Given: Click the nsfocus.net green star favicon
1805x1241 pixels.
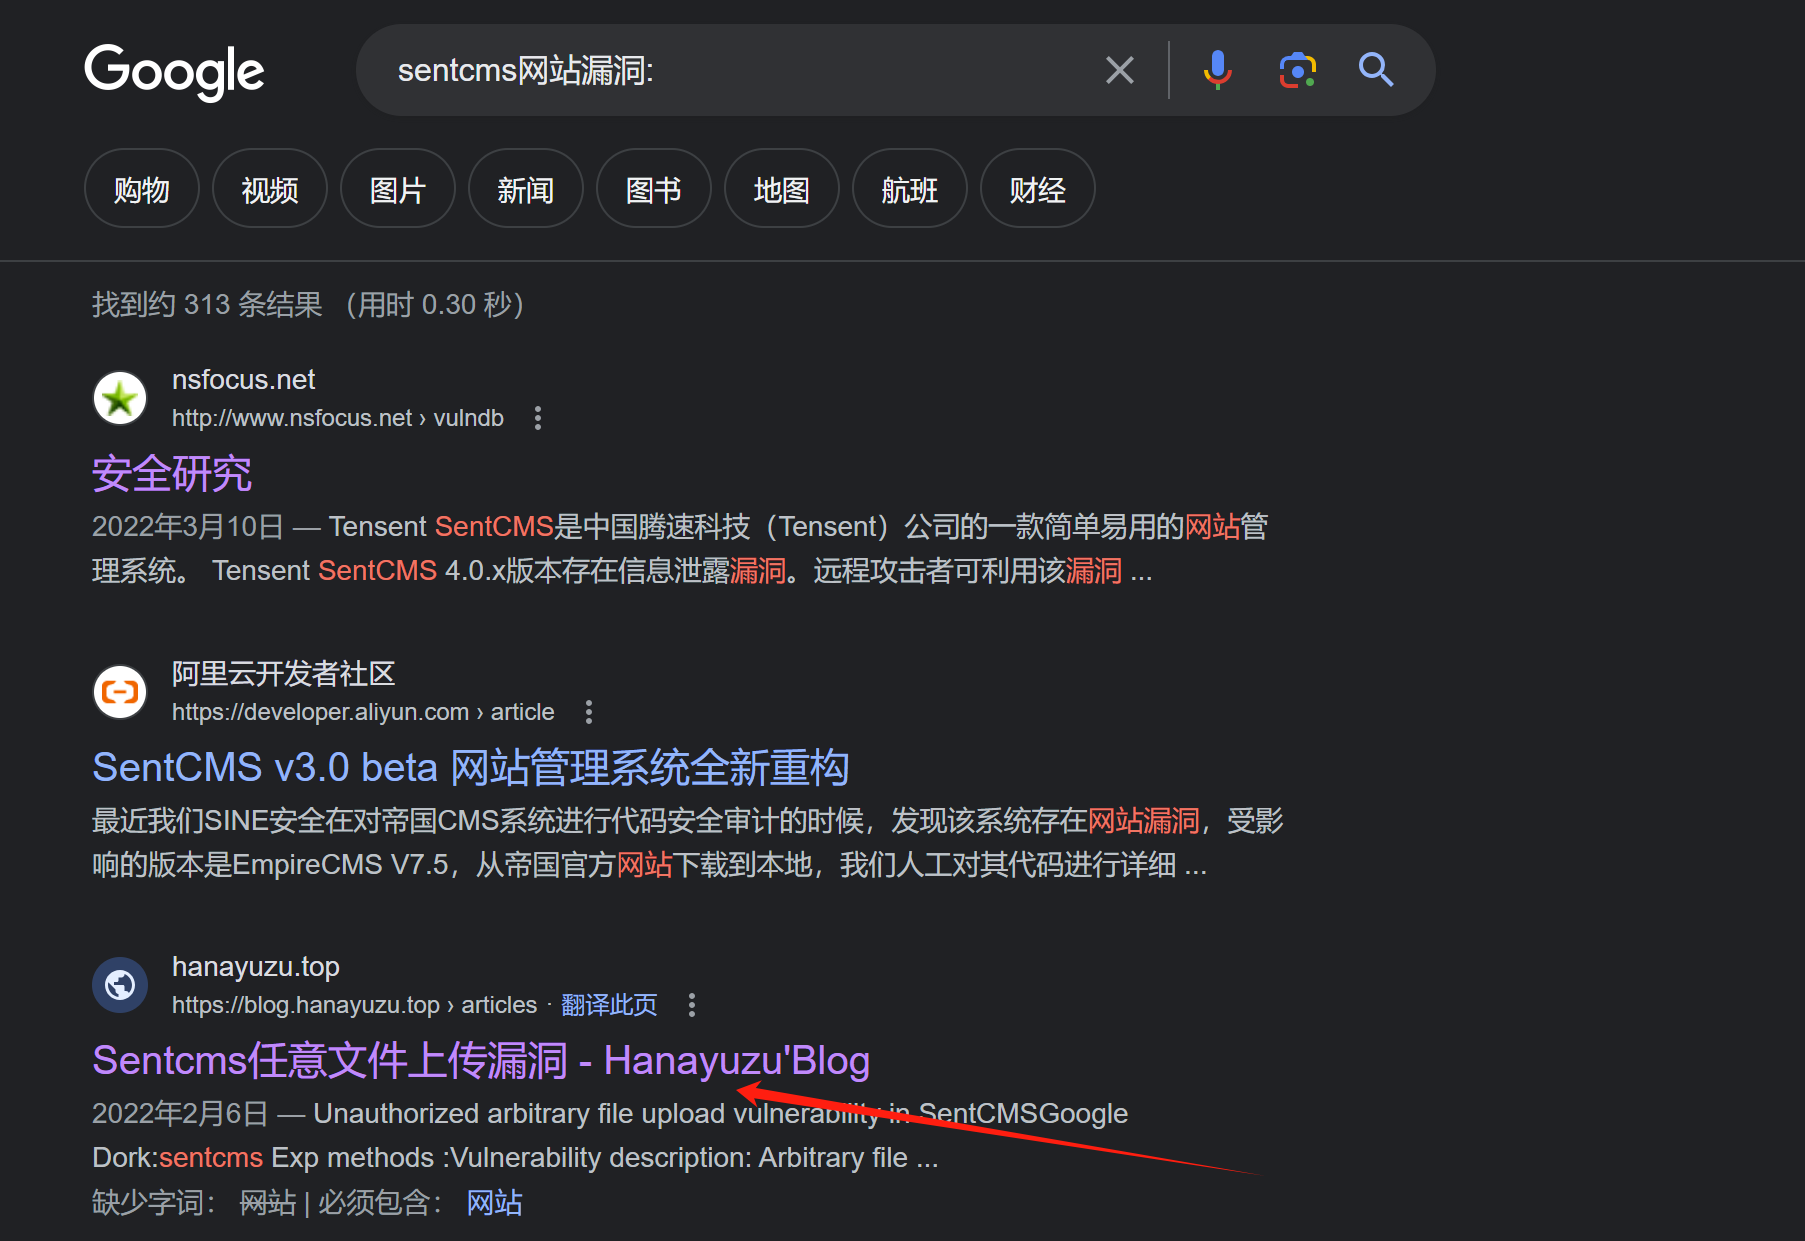Looking at the screenshot, I should (120, 399).
